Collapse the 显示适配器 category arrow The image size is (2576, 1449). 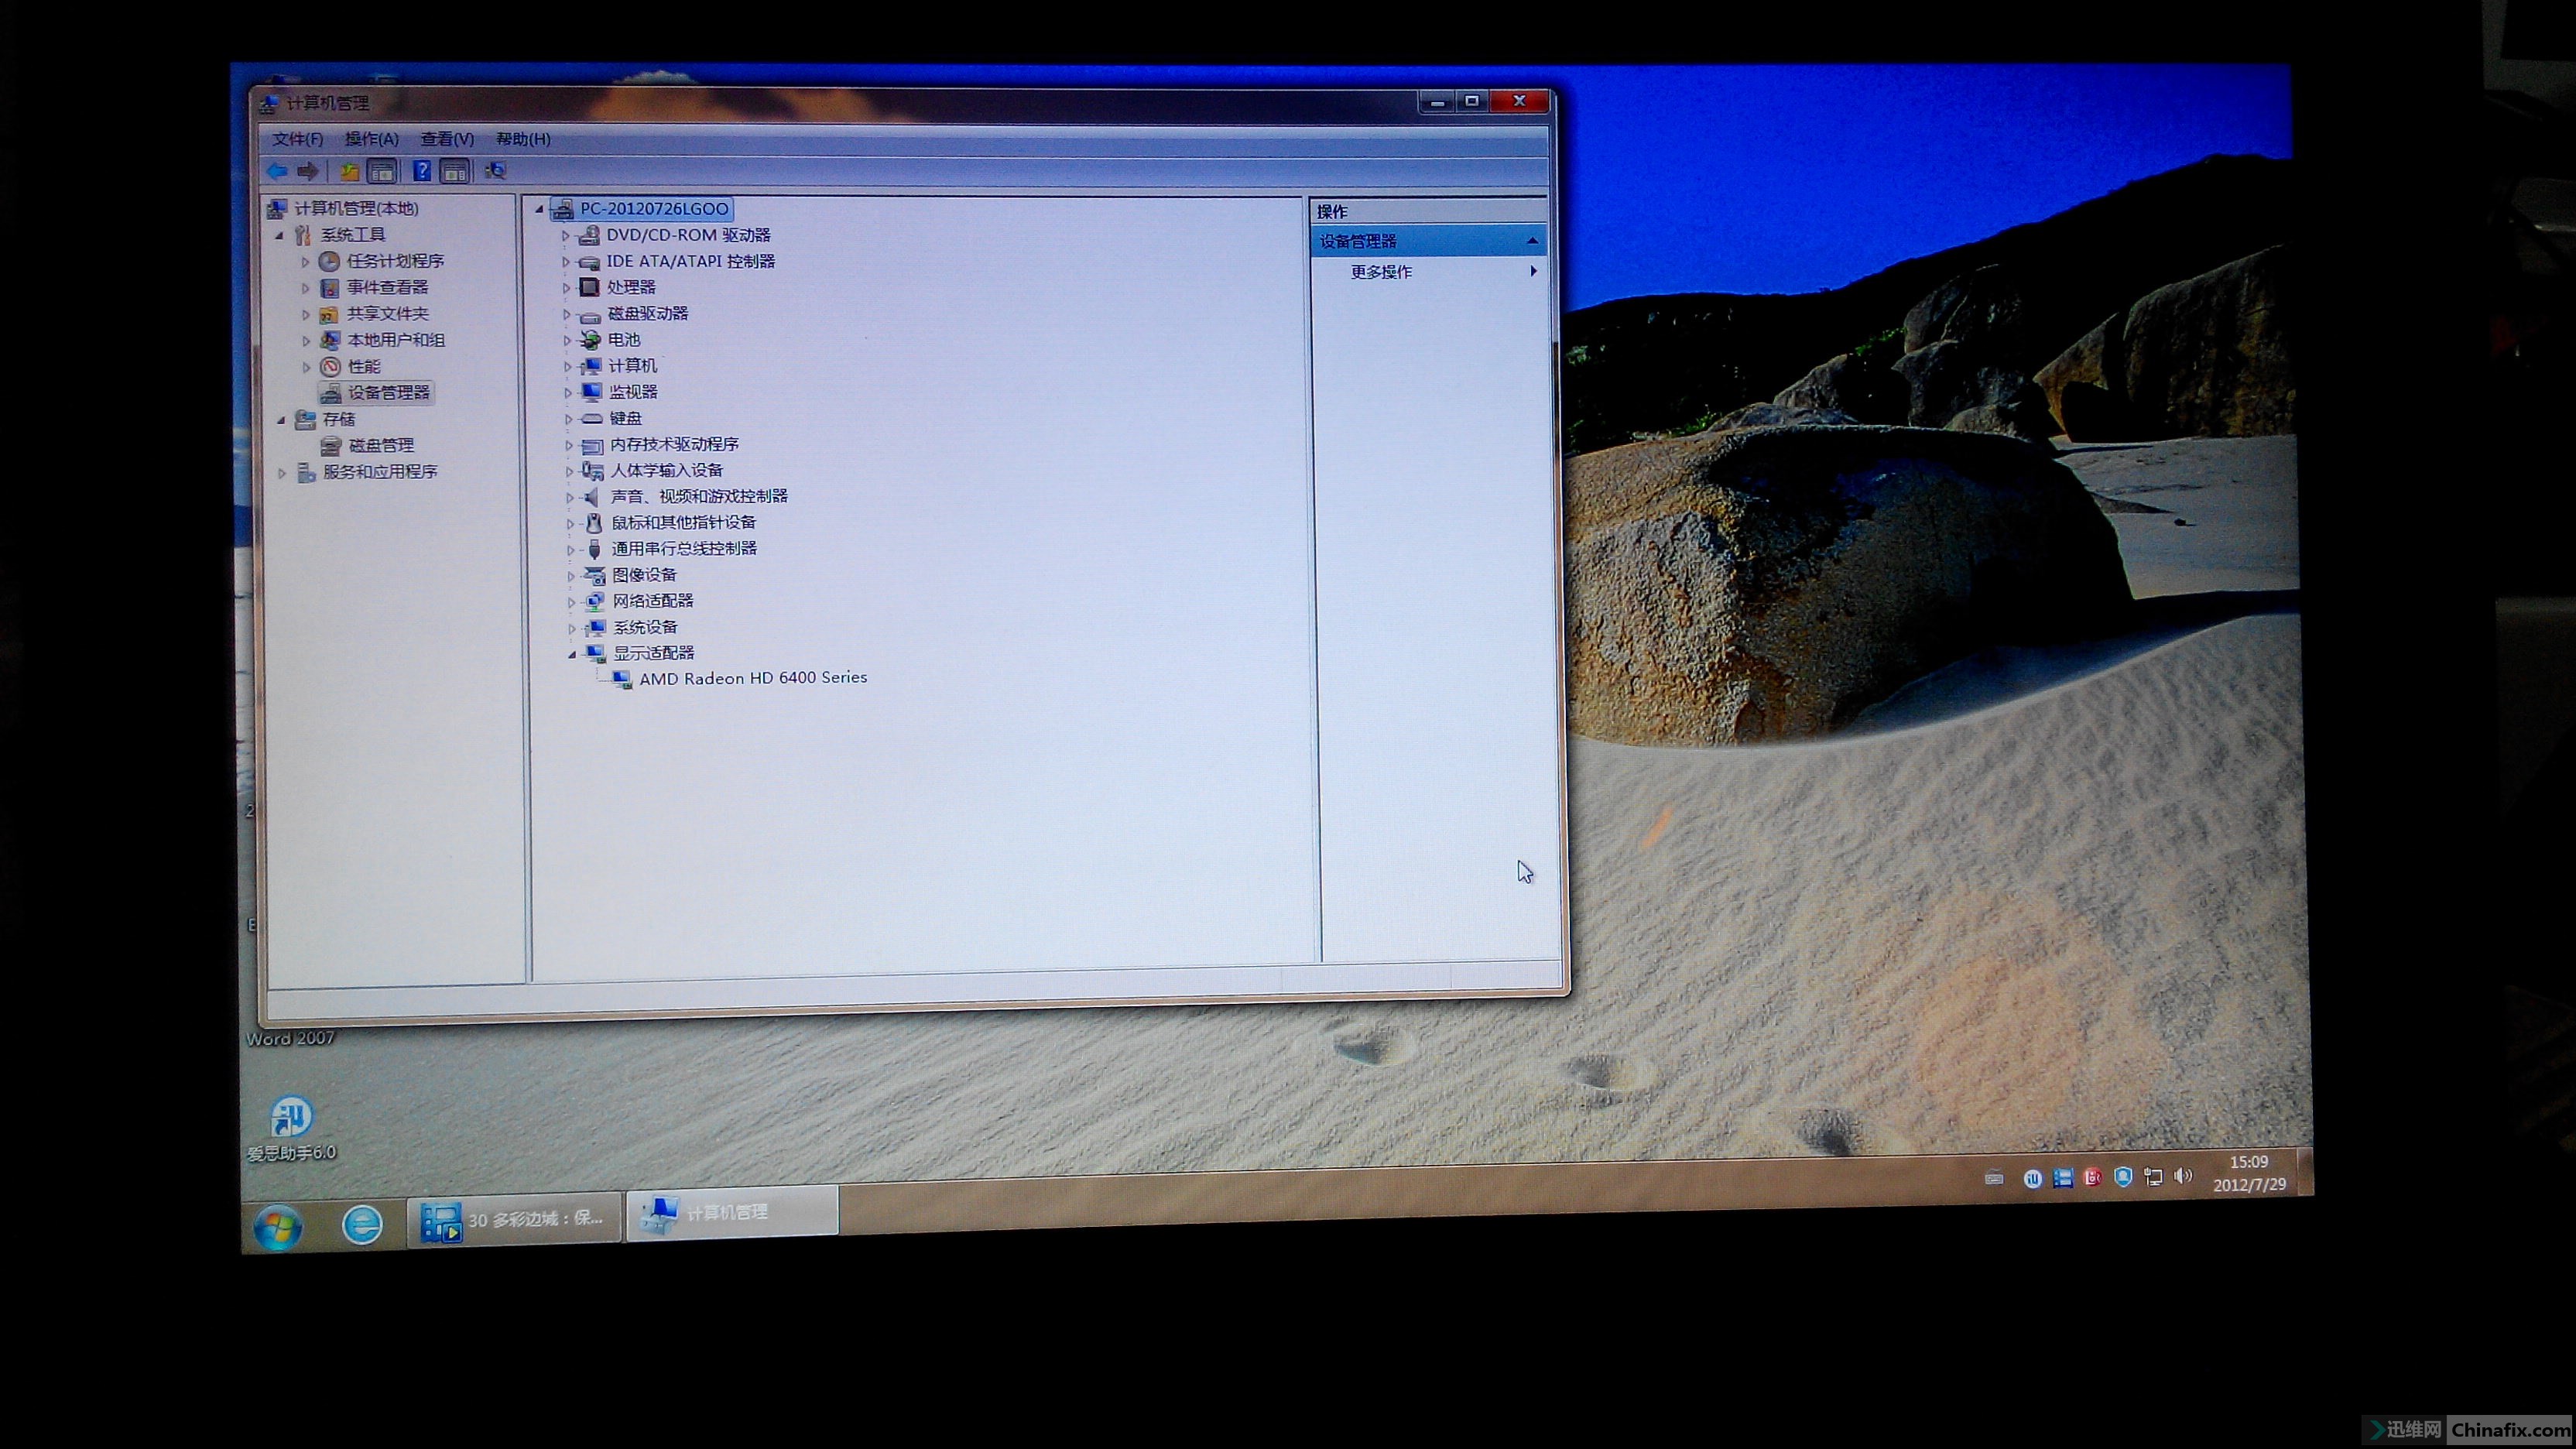tap(572, 654)
